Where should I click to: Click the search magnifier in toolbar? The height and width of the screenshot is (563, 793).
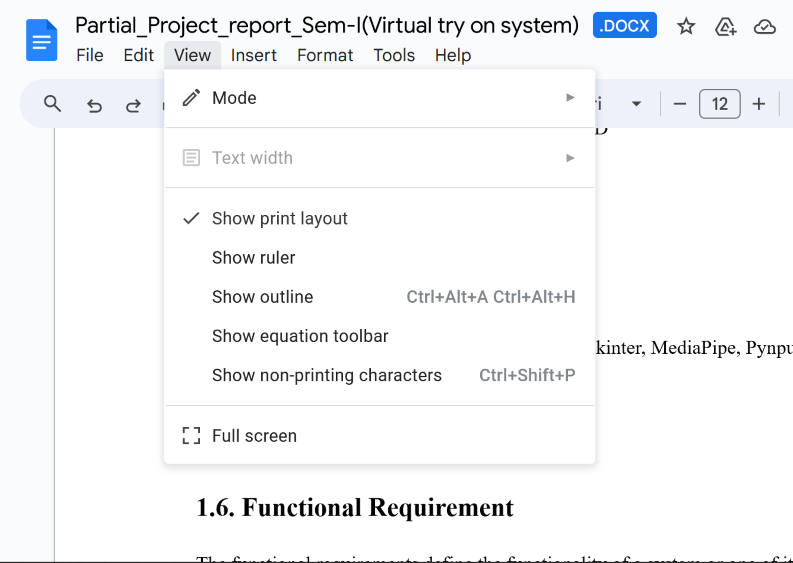click(53, 104)
